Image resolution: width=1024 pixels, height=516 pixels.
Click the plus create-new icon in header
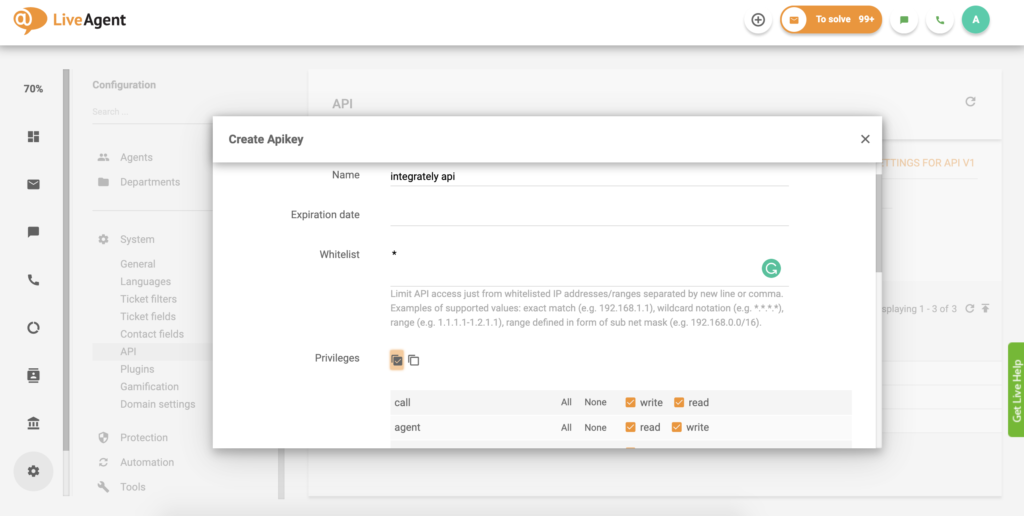tap(758, 20)
